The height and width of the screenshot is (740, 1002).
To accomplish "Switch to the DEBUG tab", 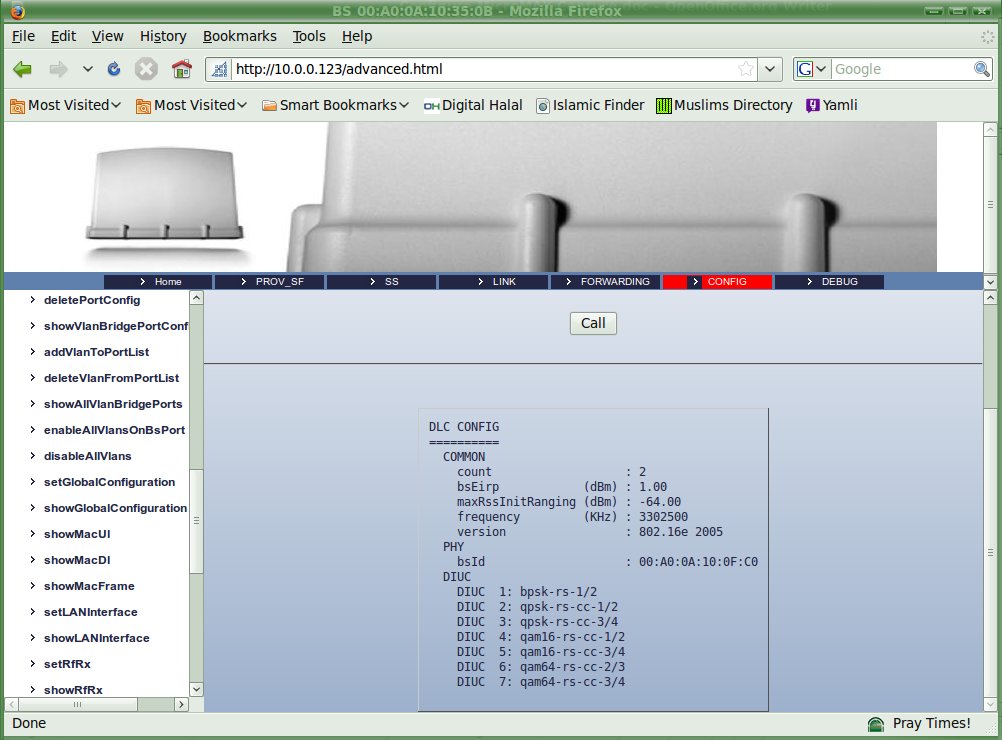I will coord(829,282).
